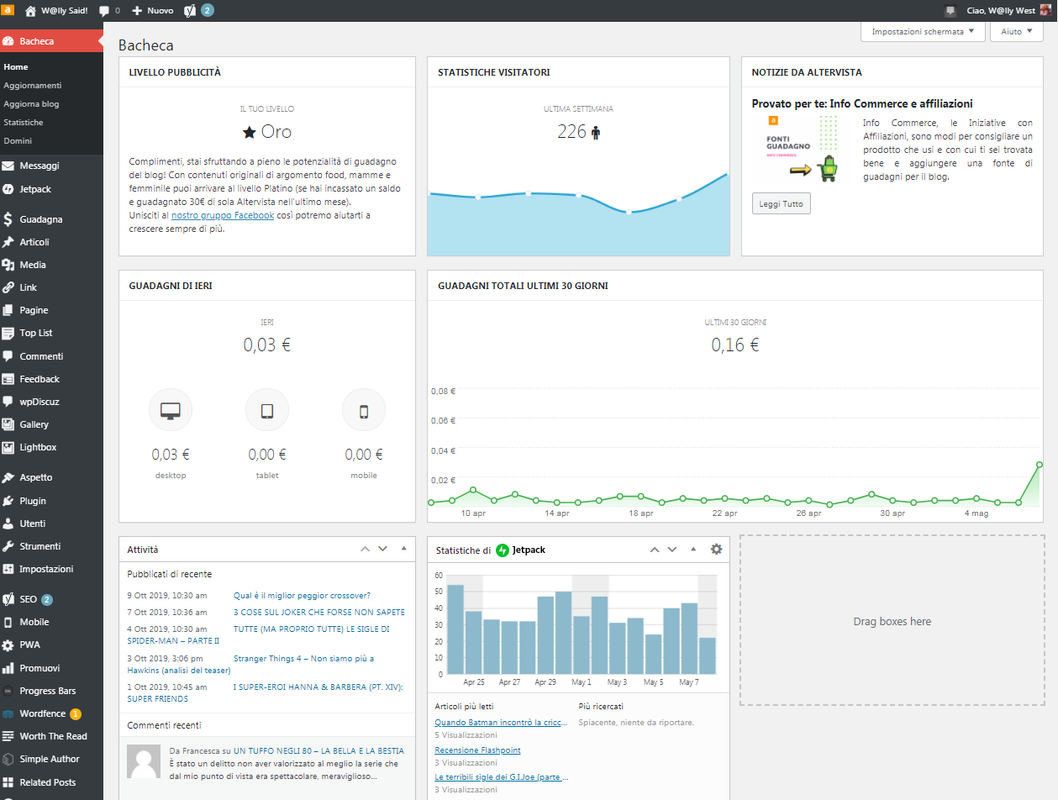
Task: Open Recensione Flashpoint article link
Action: coord(478,750)
